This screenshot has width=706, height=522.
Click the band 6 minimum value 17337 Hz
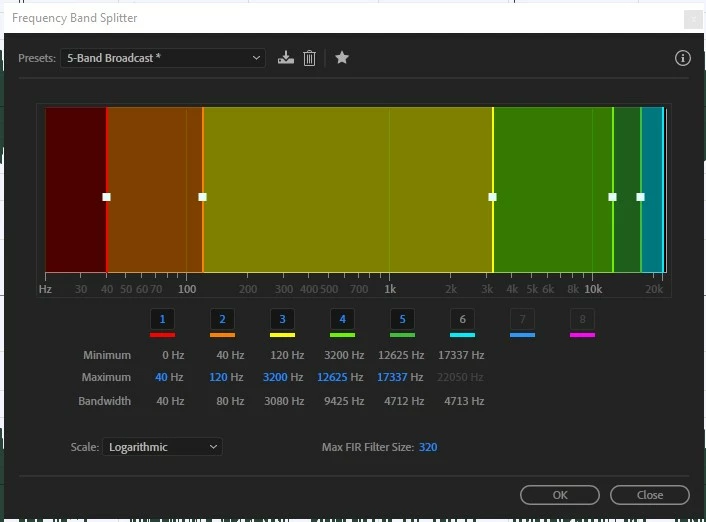(461, 355)
